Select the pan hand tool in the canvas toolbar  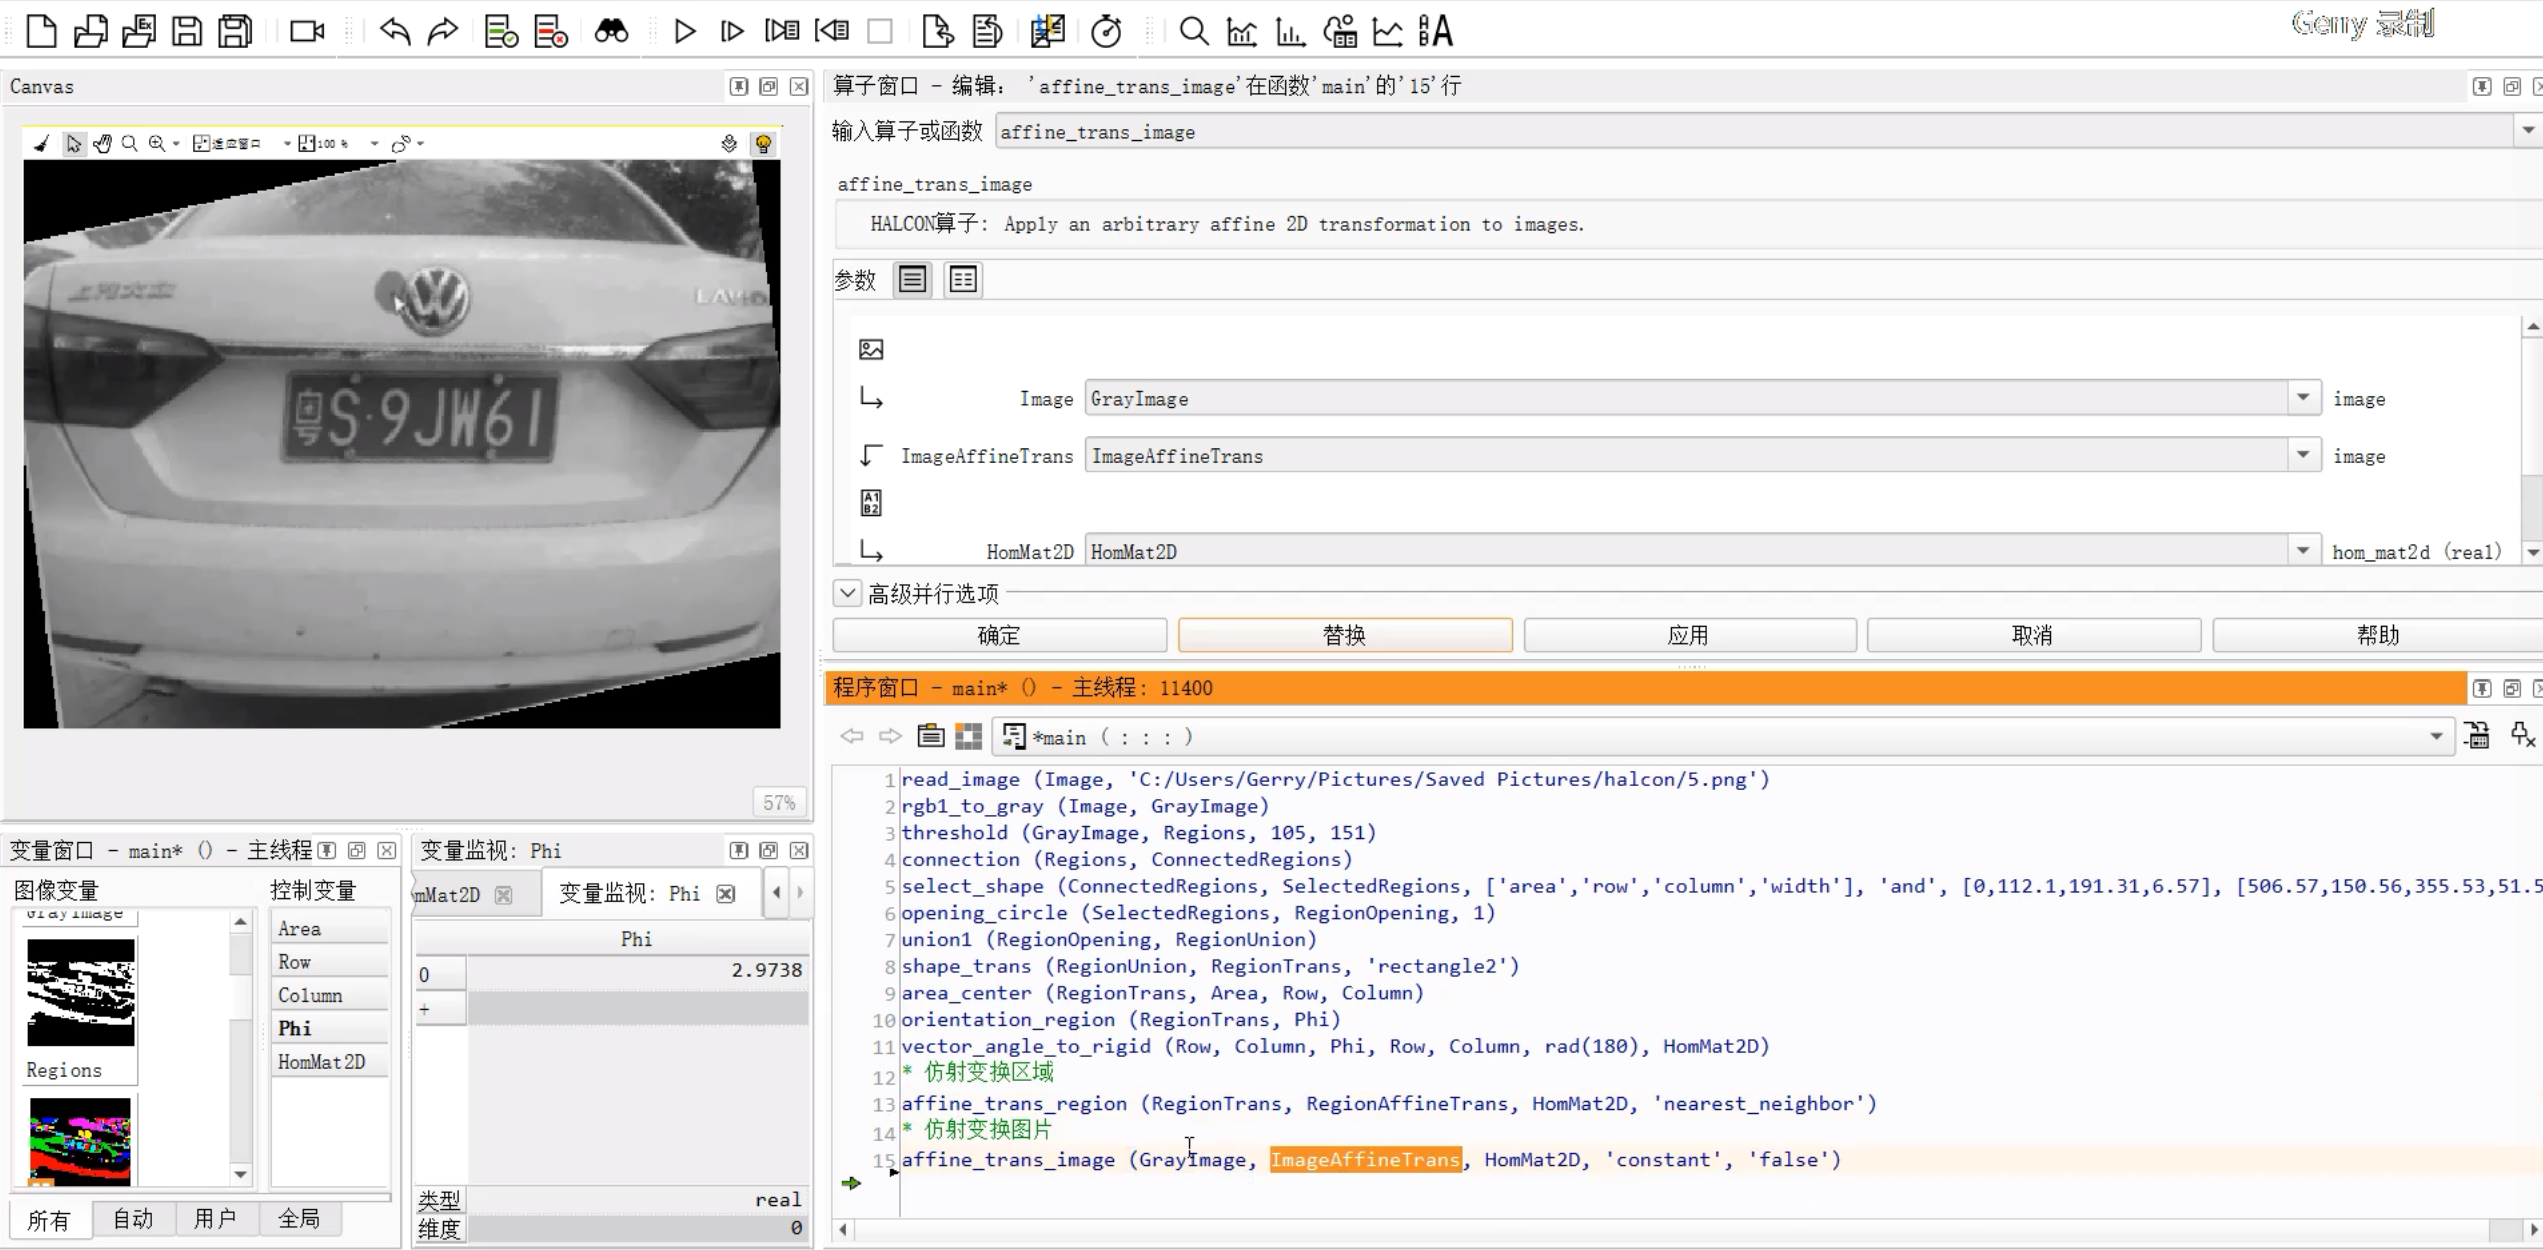[102, 144]
